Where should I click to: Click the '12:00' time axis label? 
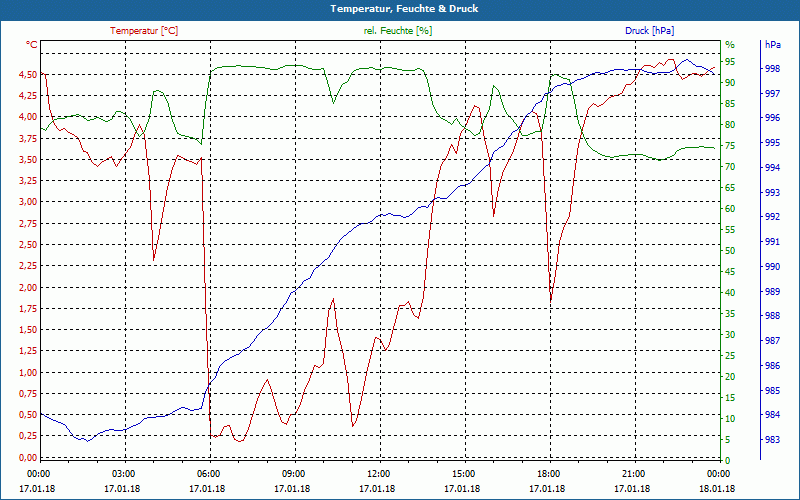[x=379, y=473]
